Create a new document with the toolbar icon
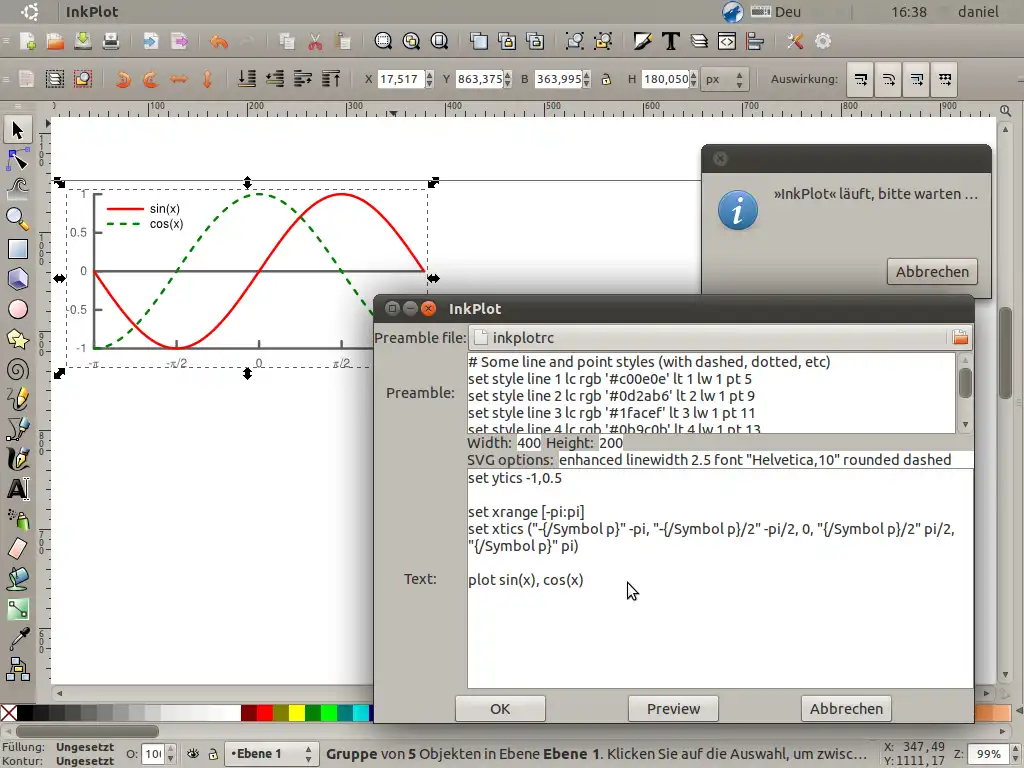This screenshot has height=768, width=1024. pos(27,42)
